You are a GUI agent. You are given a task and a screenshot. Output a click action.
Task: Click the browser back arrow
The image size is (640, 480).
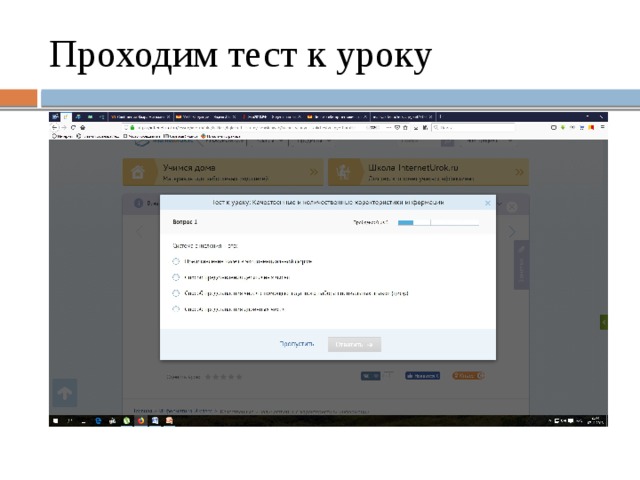pyautogui.click(x=55, y=128)
